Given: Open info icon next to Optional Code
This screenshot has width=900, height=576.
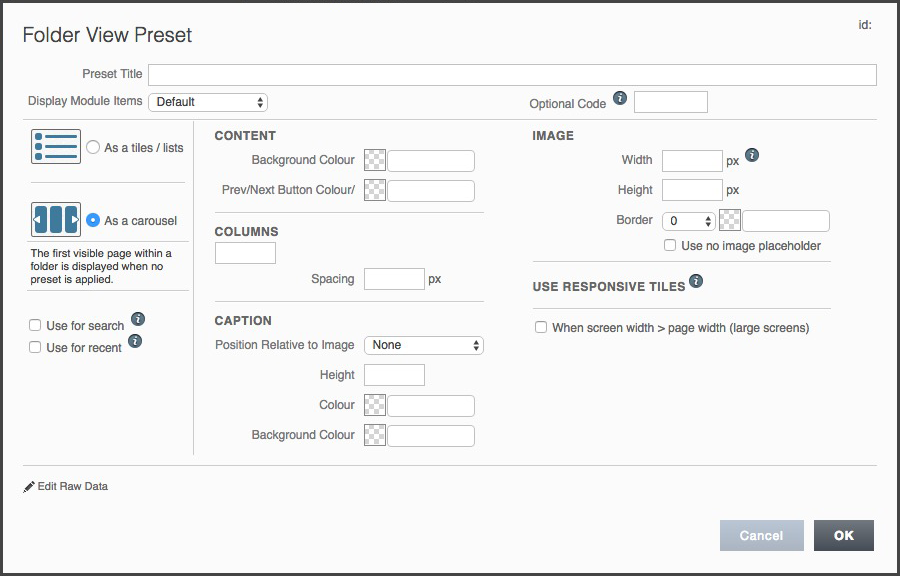Looking at the screenshot, I should [x=620, y=98].
